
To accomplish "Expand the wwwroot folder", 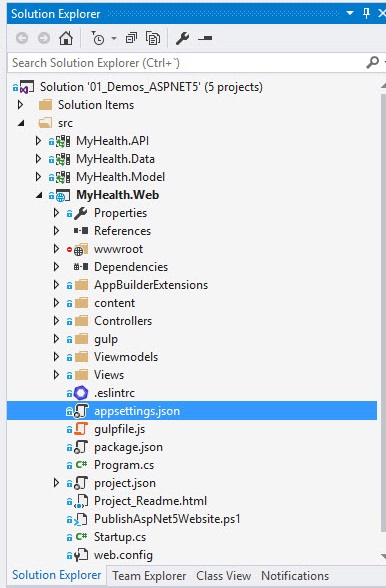I will 56,249.
